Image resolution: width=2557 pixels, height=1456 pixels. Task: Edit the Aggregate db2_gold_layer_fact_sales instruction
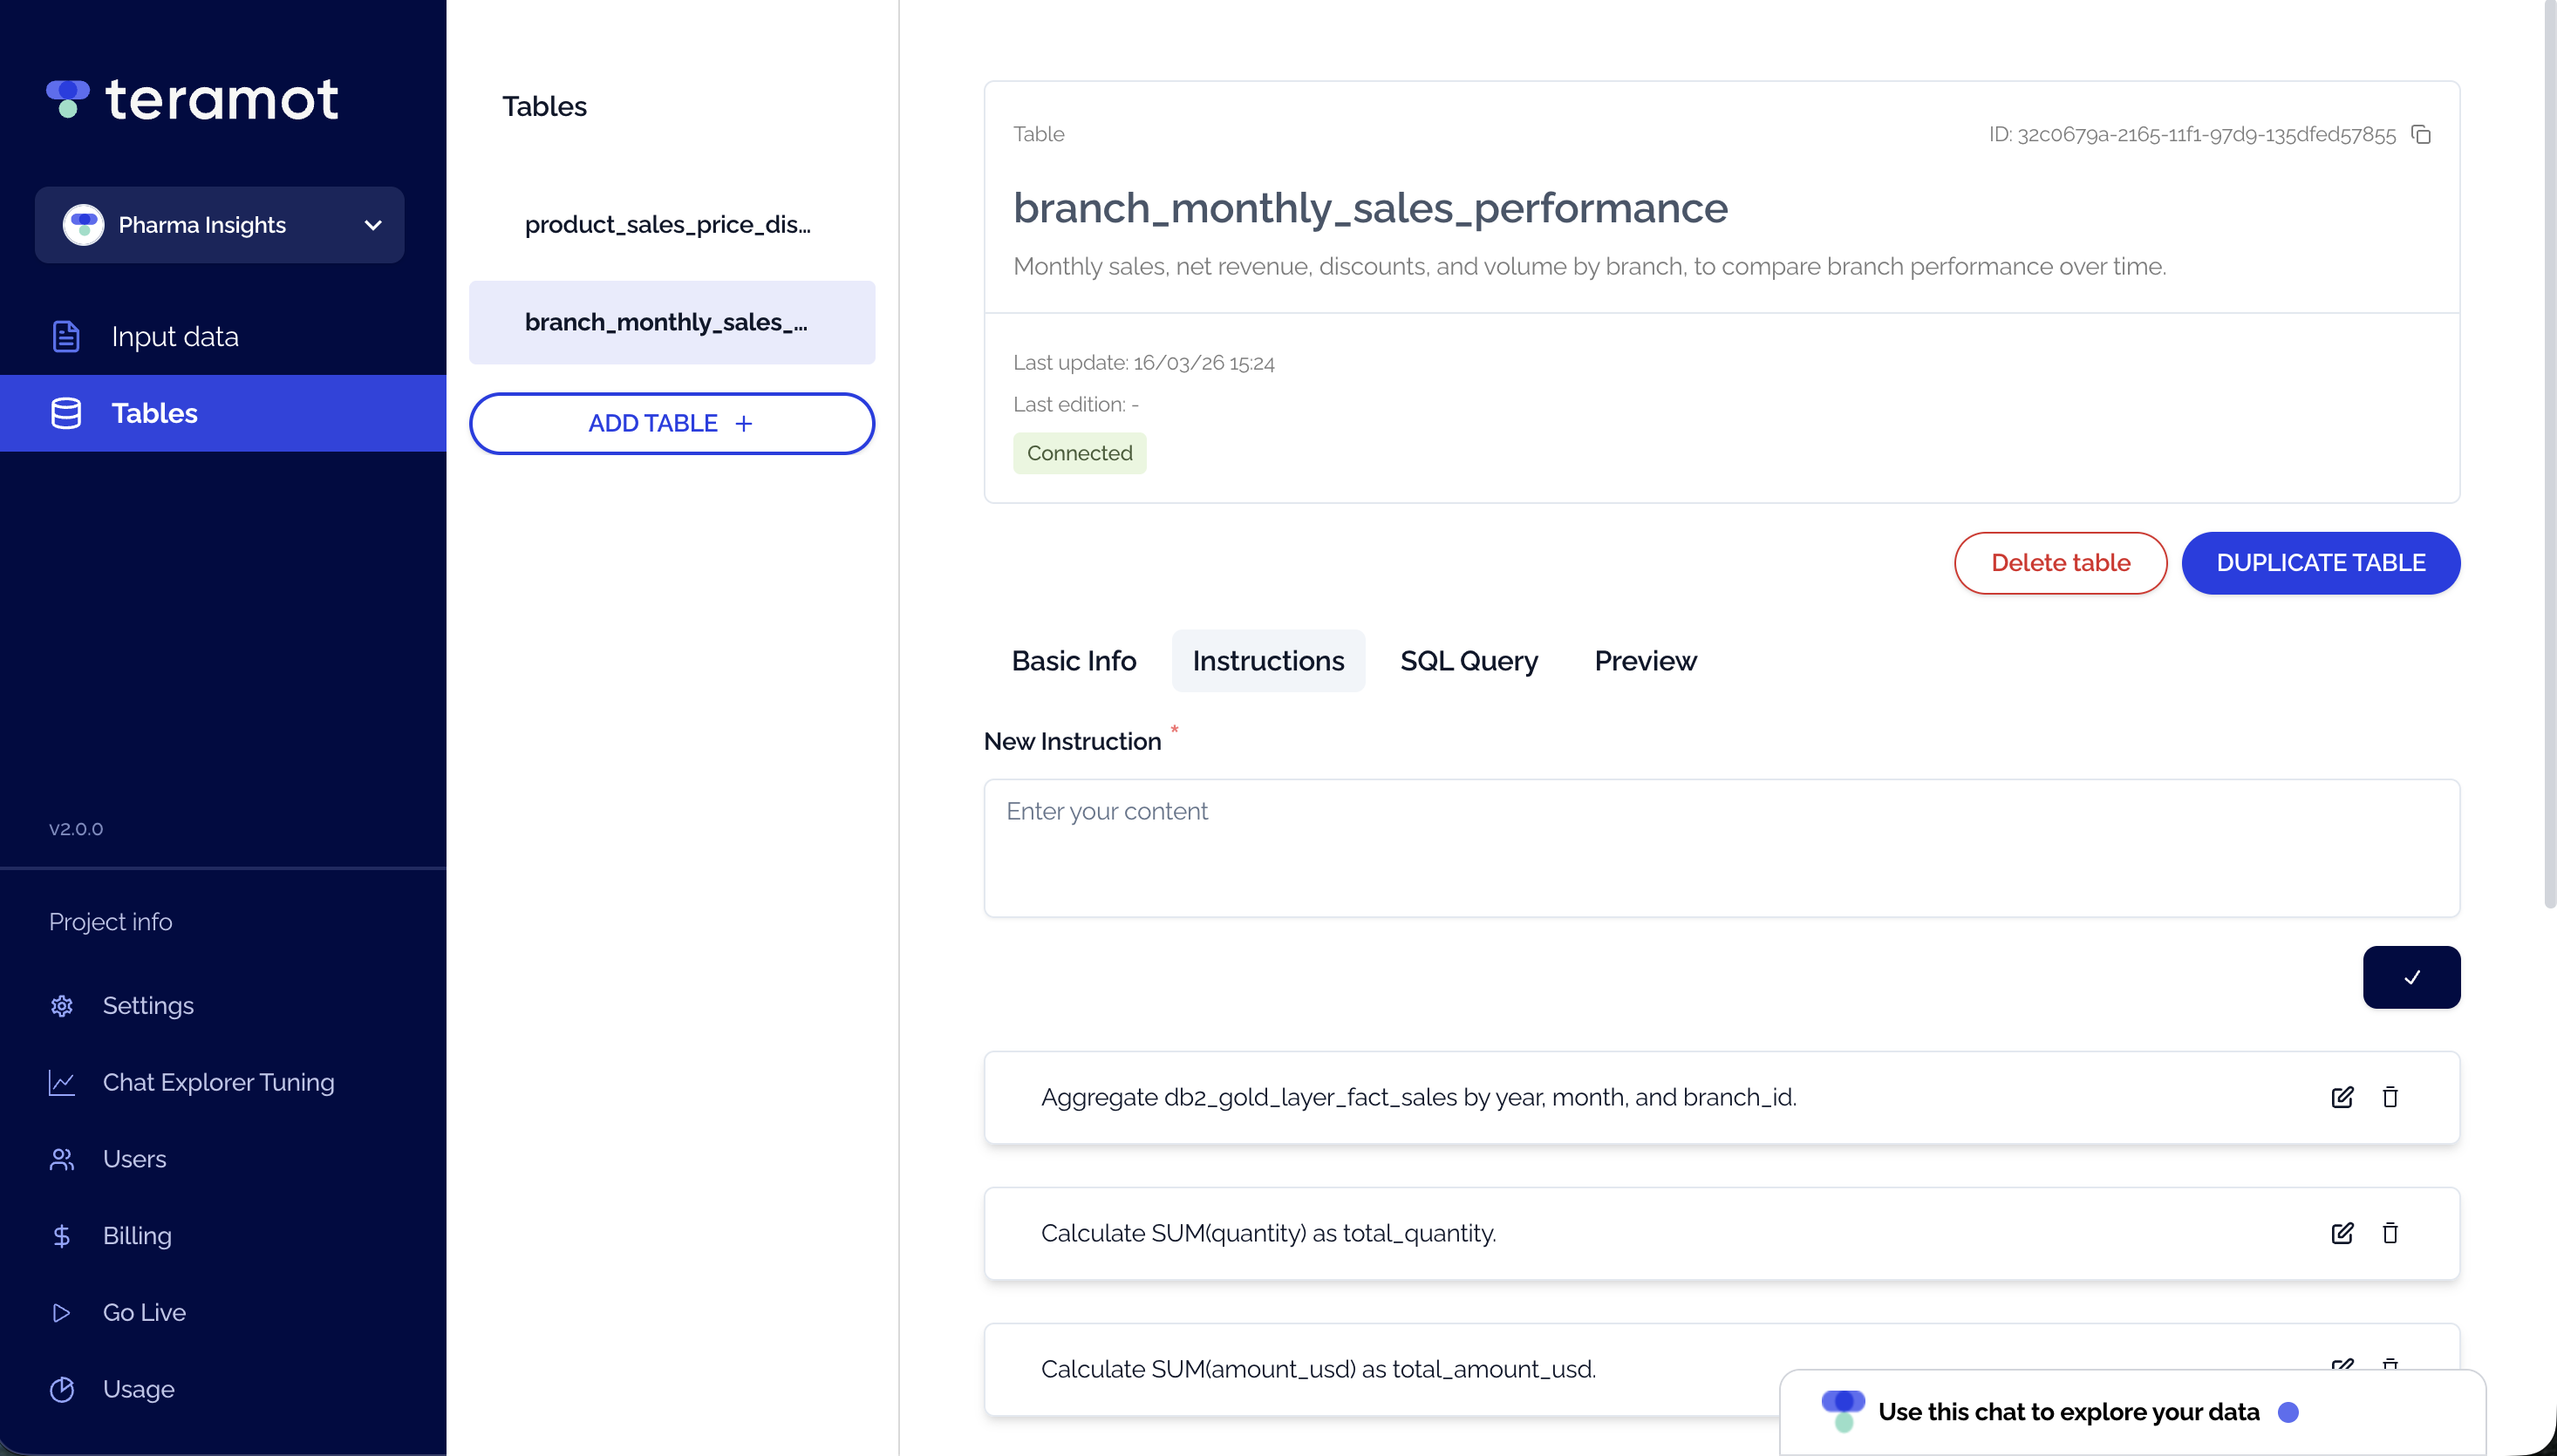pos(2342,1097)
